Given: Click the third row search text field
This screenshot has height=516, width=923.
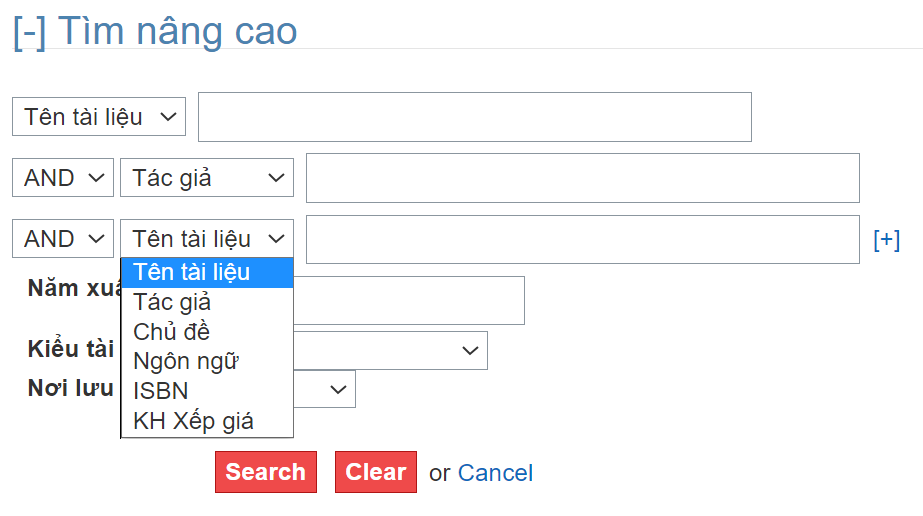Looking at the screenshot, I should (582, 239).
